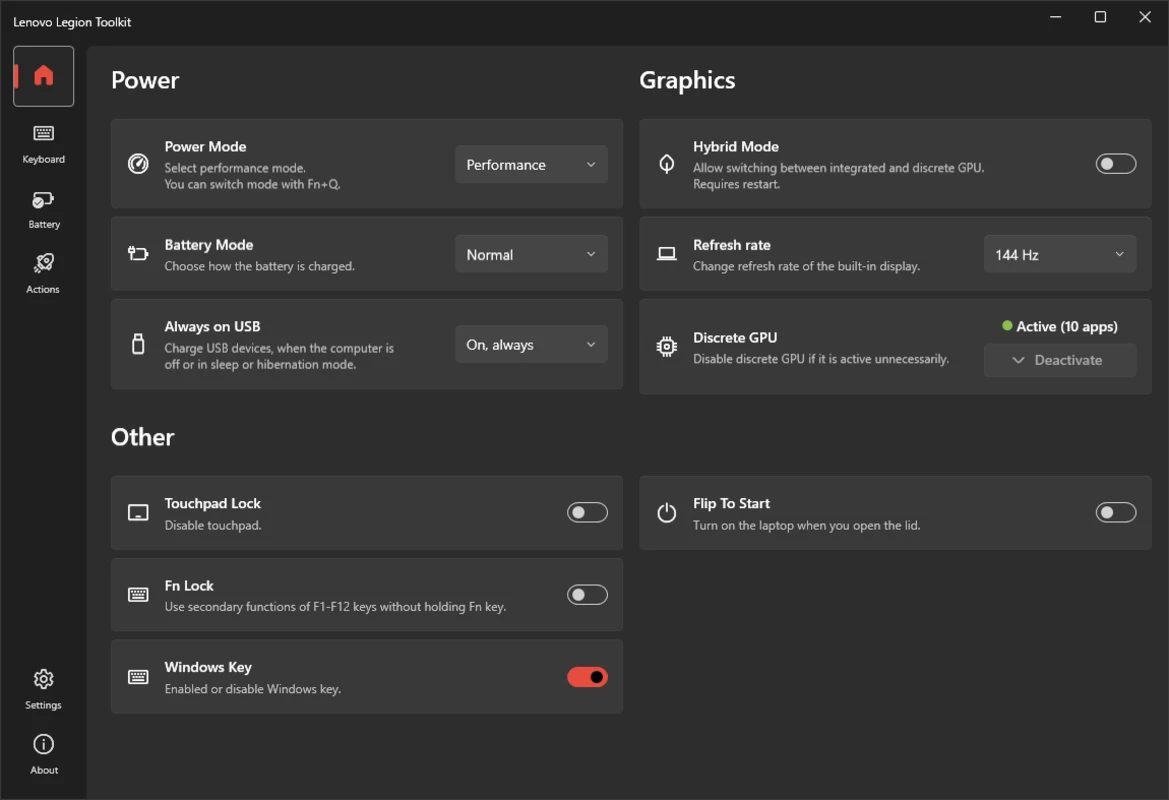The width and height of the screenshot is (1169, 800).
Task: Click the Flip To Start power icon
Action: (x=667, y=513)
